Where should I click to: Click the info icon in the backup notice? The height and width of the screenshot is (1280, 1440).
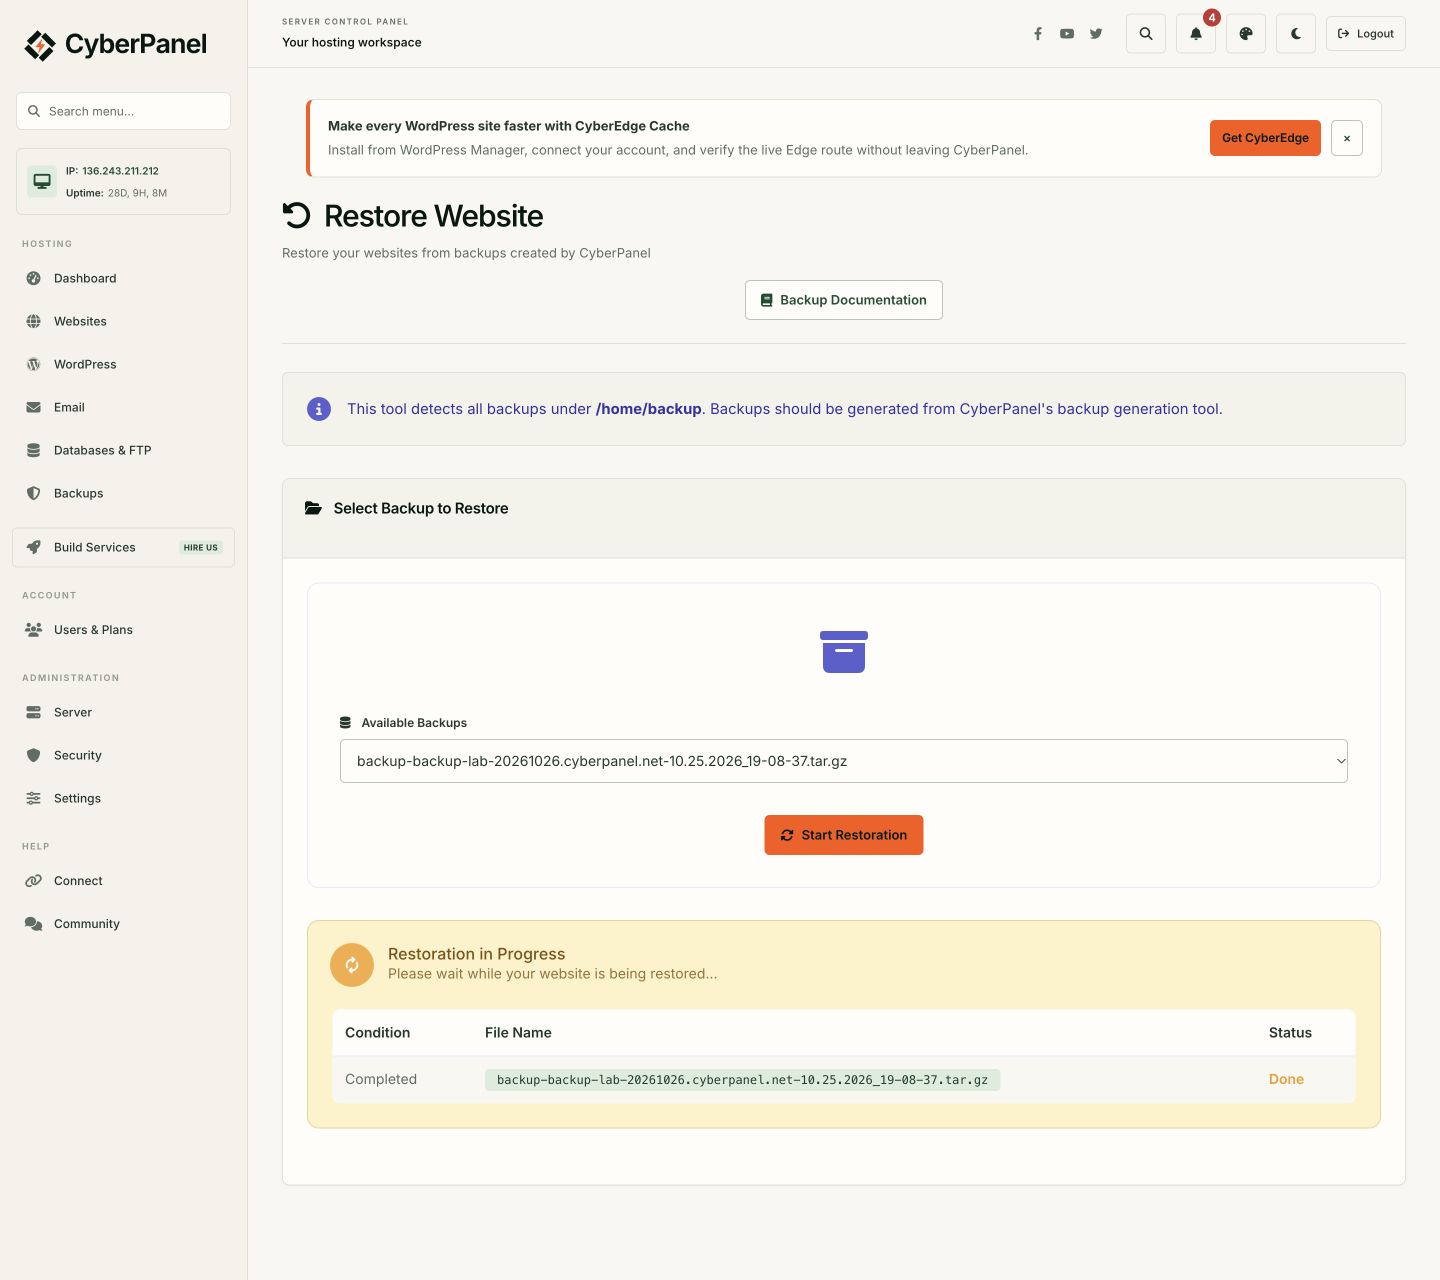[x=319, y=409]
